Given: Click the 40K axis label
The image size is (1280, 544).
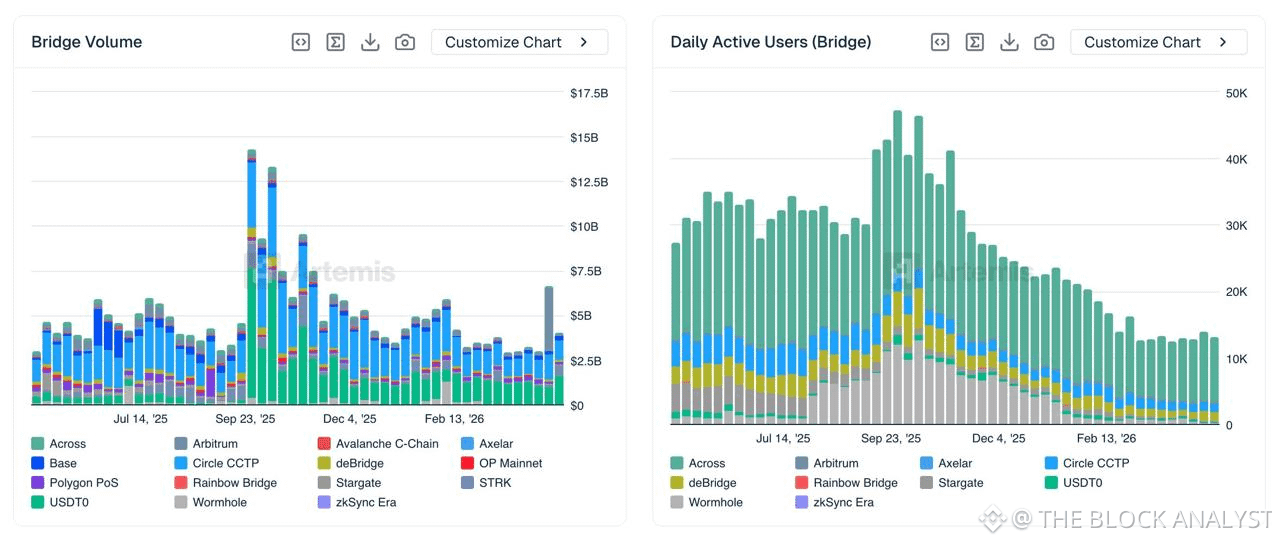Looking at the screenshot, I should [x=1236, y=159].
